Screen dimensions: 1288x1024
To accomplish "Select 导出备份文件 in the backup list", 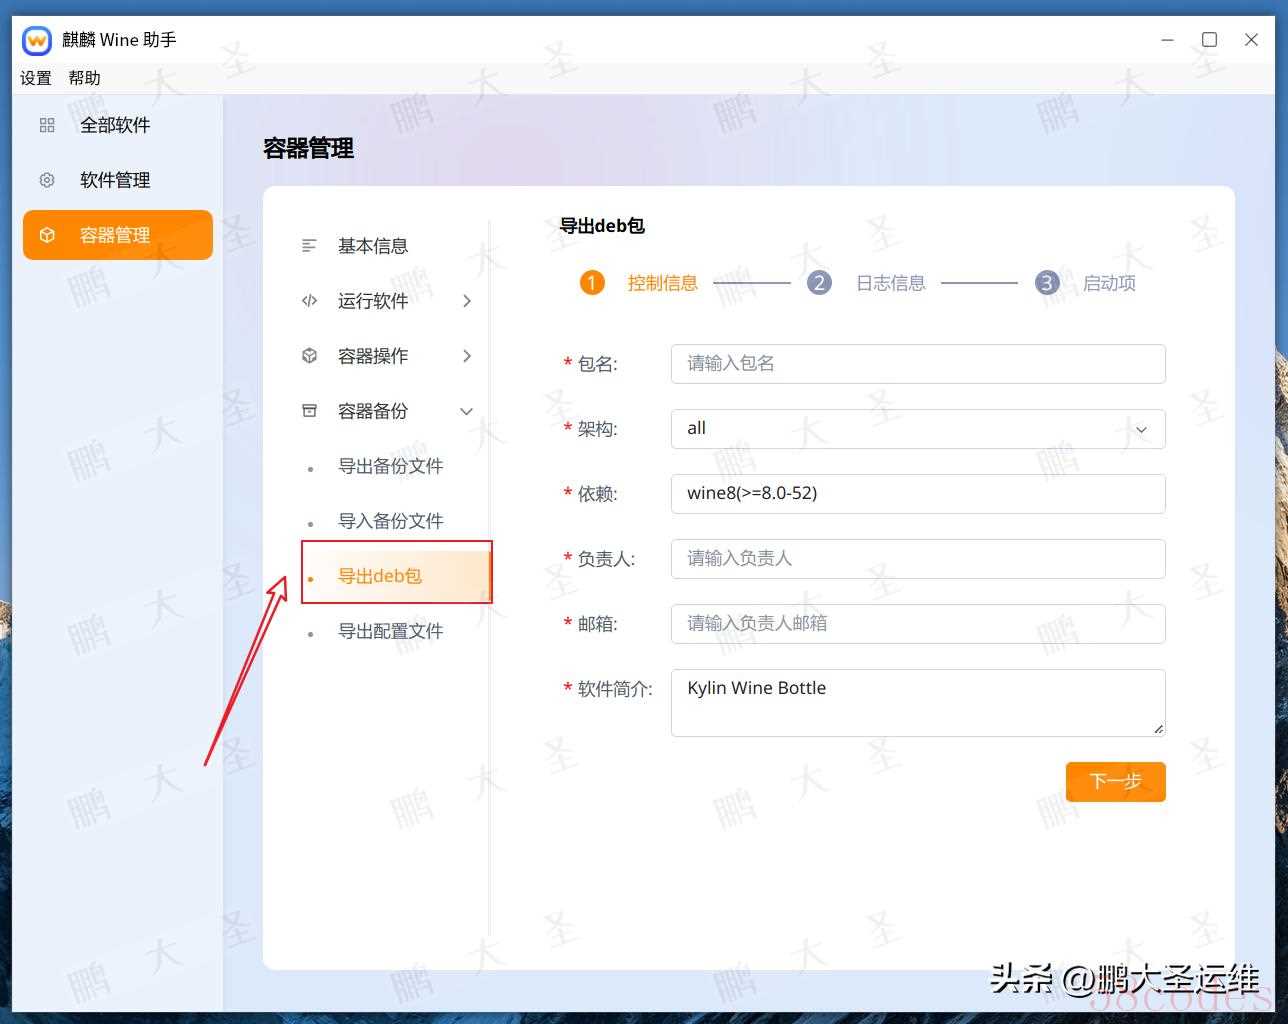I will 390,466.
